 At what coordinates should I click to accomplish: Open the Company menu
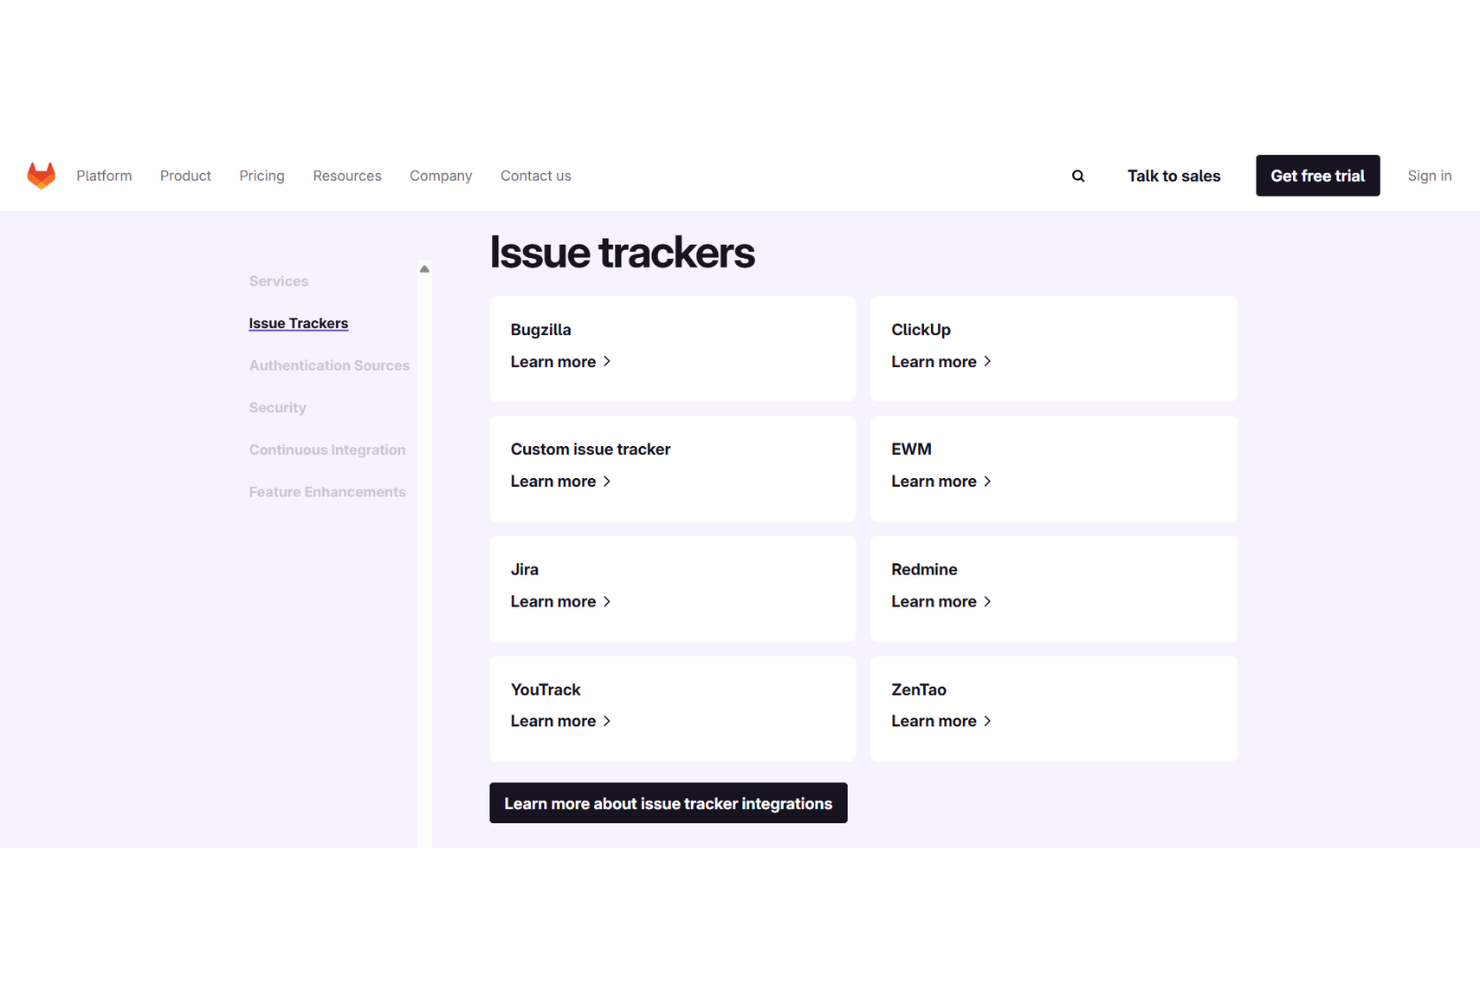pyautogui.click(x=440, y=175)
